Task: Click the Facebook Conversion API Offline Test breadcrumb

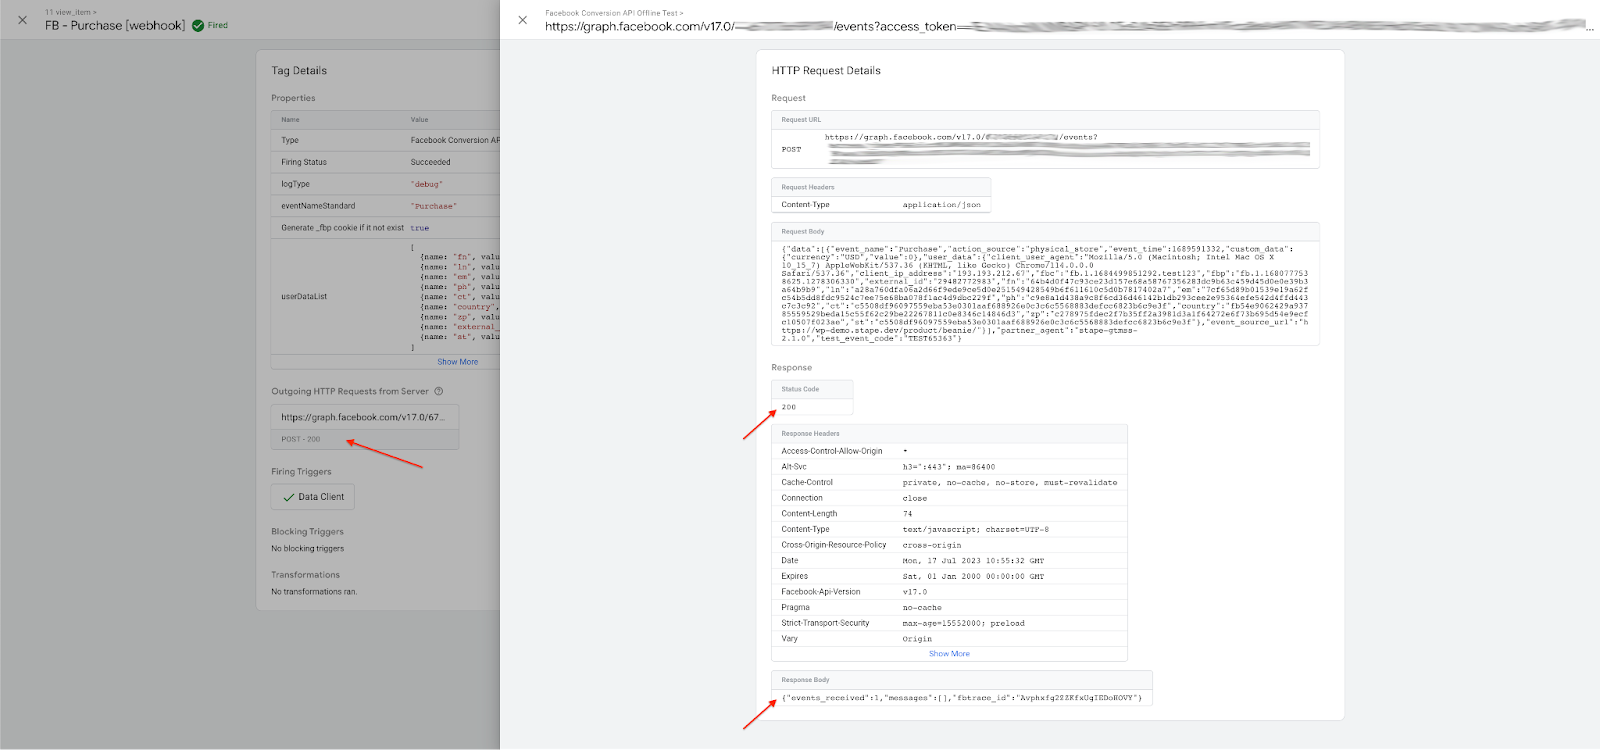Action: point(614,13)
